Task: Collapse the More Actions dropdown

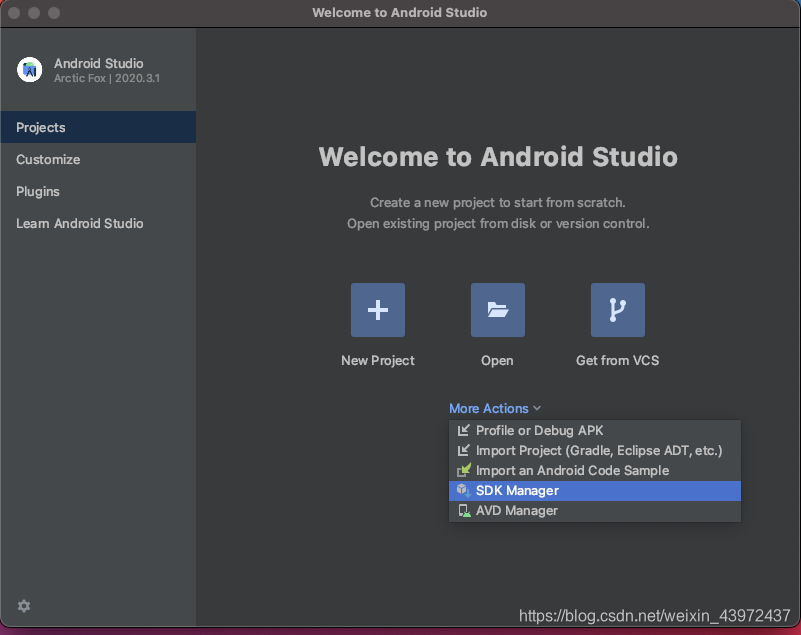Action: click(x=494, y=408)
